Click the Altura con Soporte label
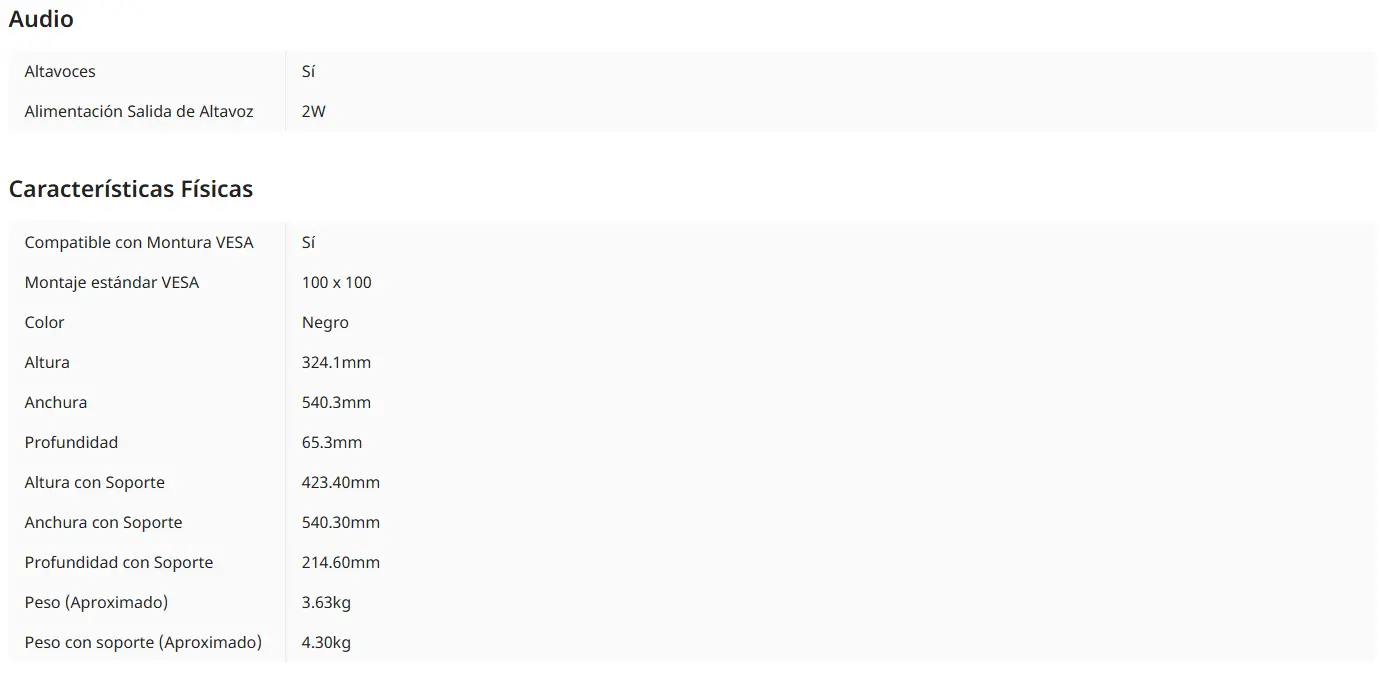Viewport: 1388px width, 682px height. (x=95, y=483)
